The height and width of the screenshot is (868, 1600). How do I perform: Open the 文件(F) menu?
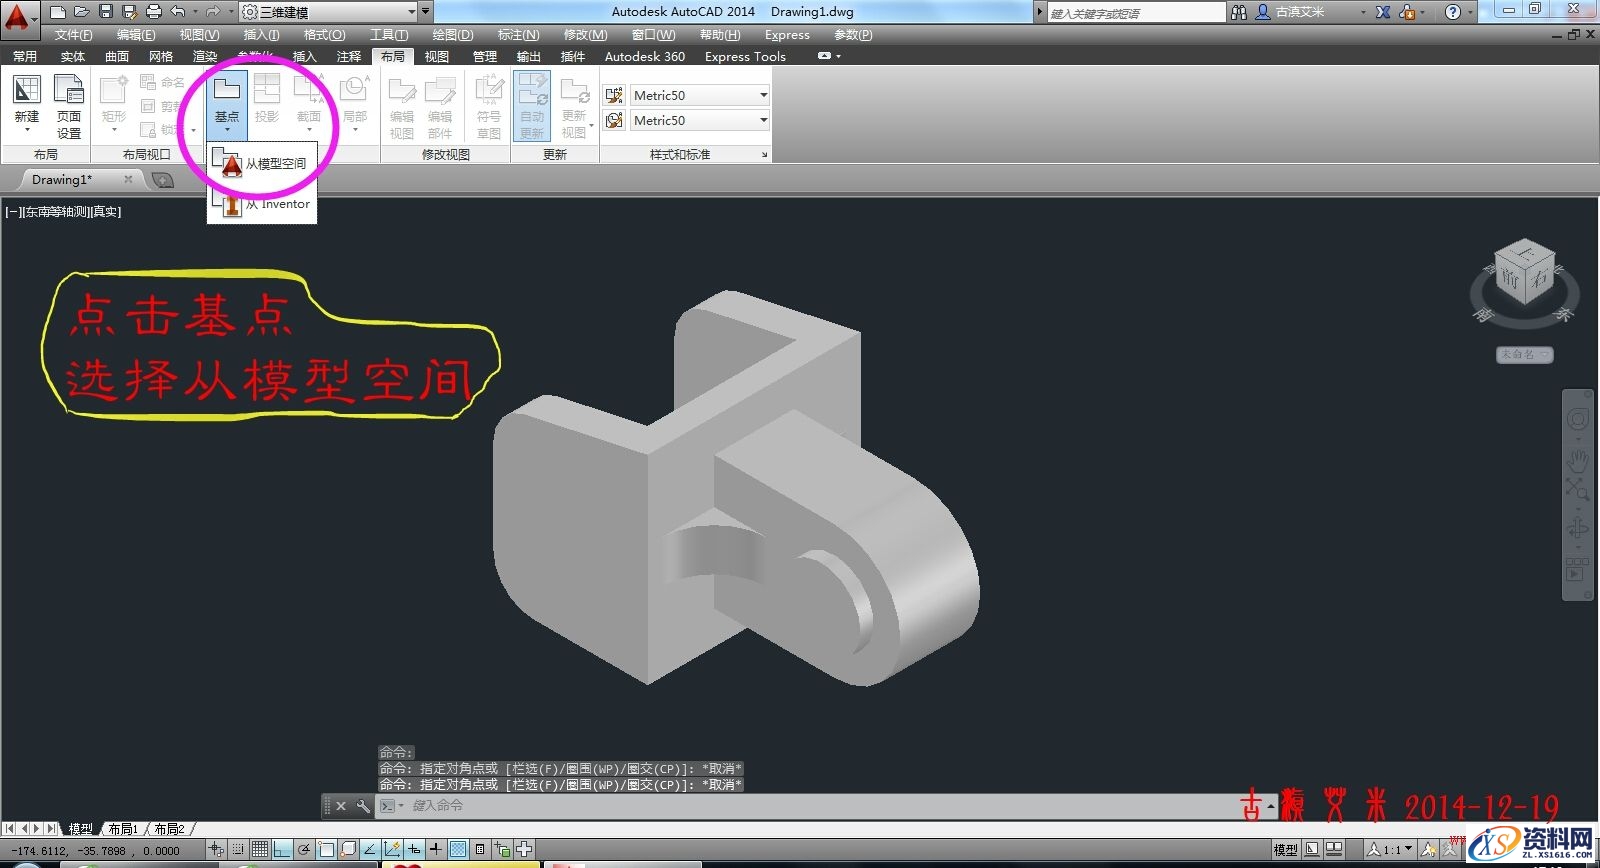pyautogui.click(x=73, y=34)
